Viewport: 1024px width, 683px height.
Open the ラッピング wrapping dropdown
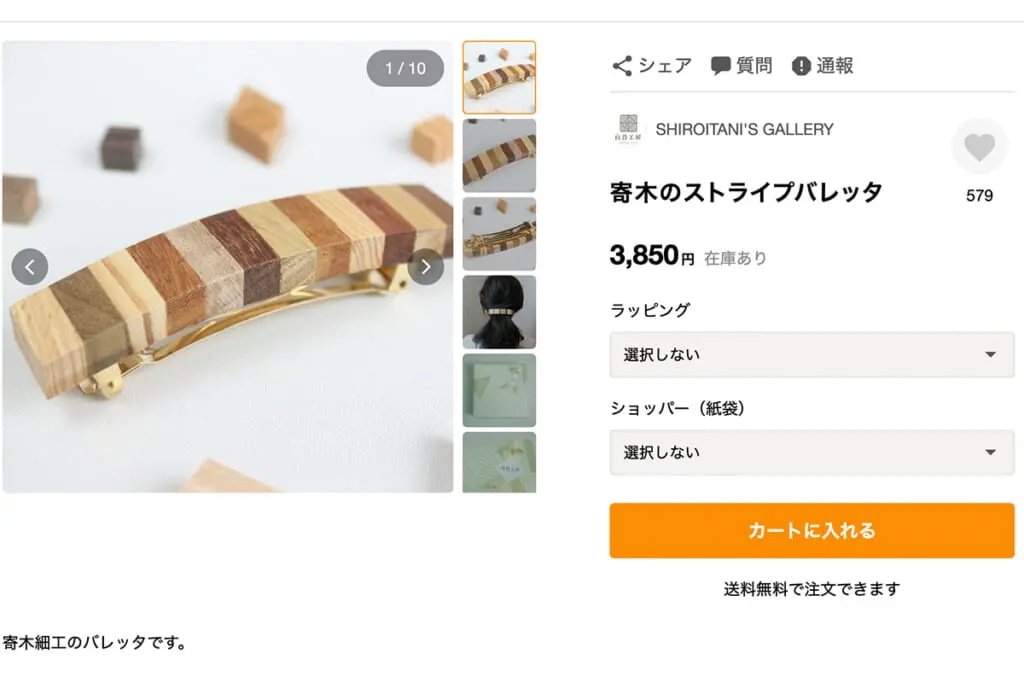(x=811, y=354)
